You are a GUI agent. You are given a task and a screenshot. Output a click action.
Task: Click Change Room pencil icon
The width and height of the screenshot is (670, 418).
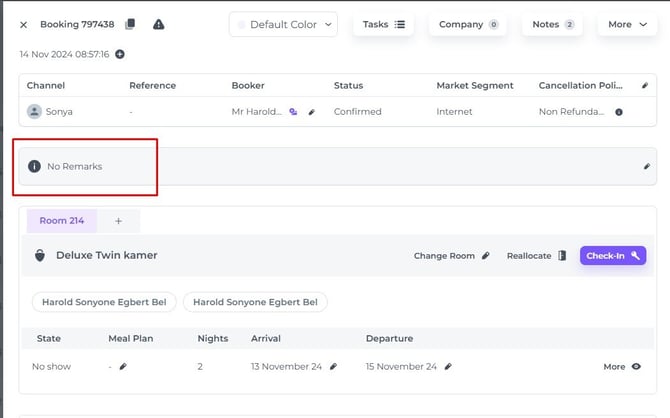click(x=486, y=256)
